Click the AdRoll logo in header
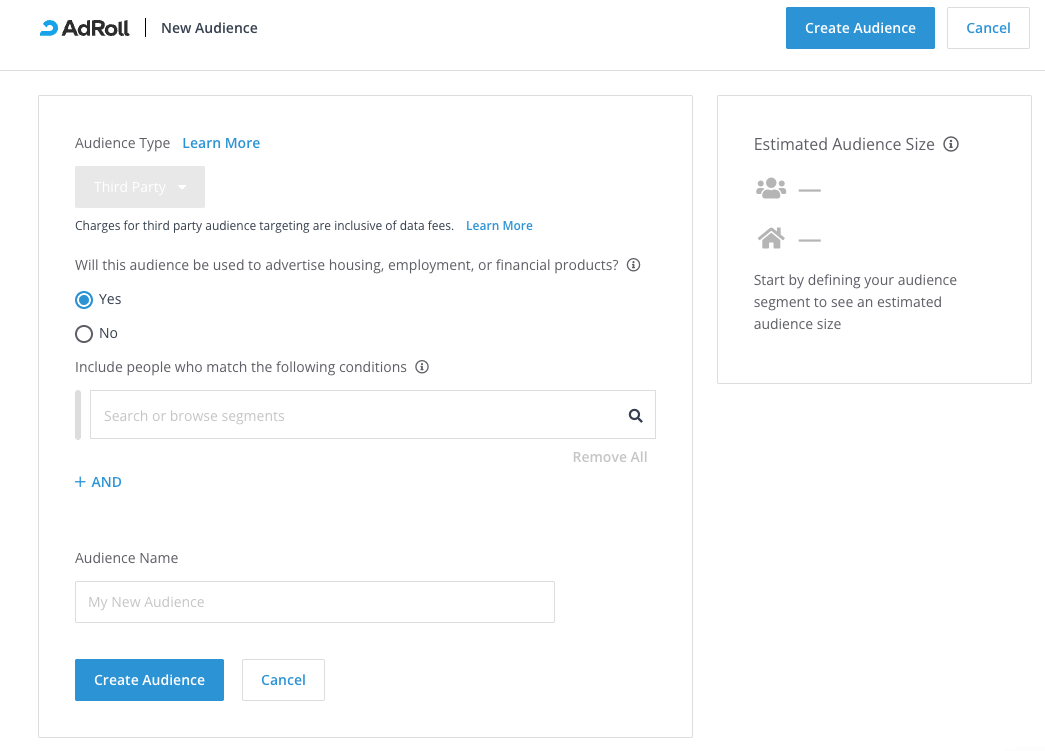 [85, 28]
